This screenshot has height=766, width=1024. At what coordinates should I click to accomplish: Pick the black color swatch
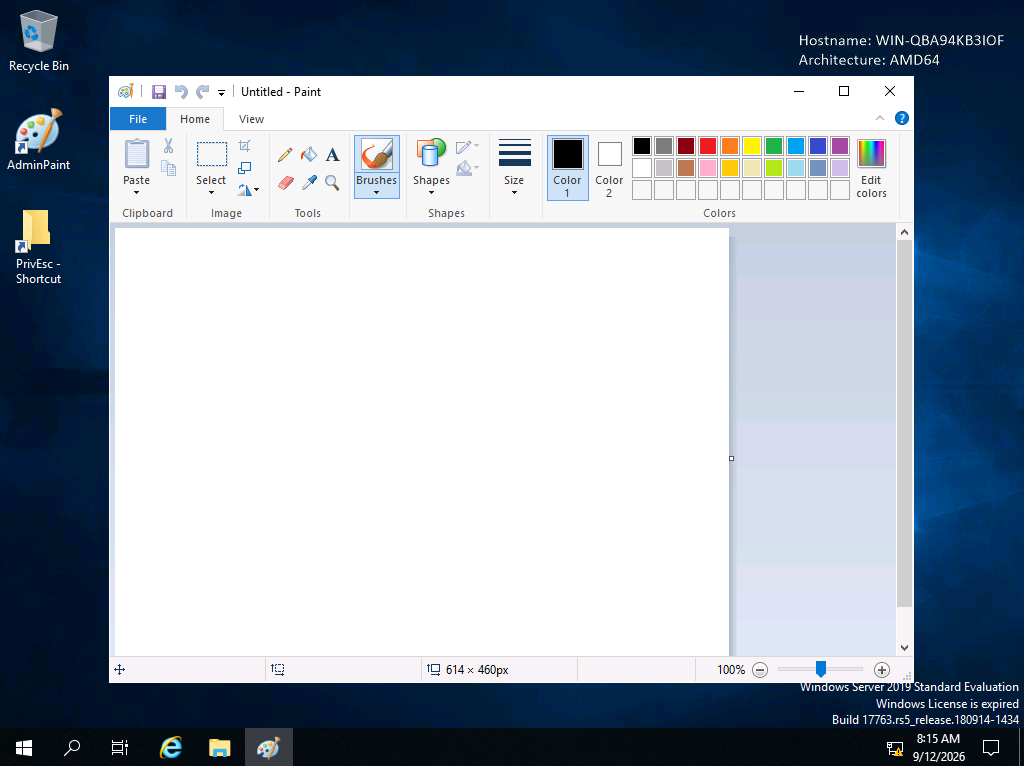coord(642,146)
